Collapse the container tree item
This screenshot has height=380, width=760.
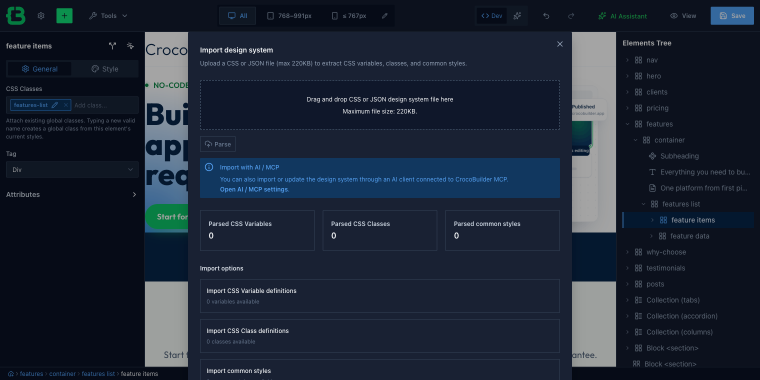tap(635, 140)
